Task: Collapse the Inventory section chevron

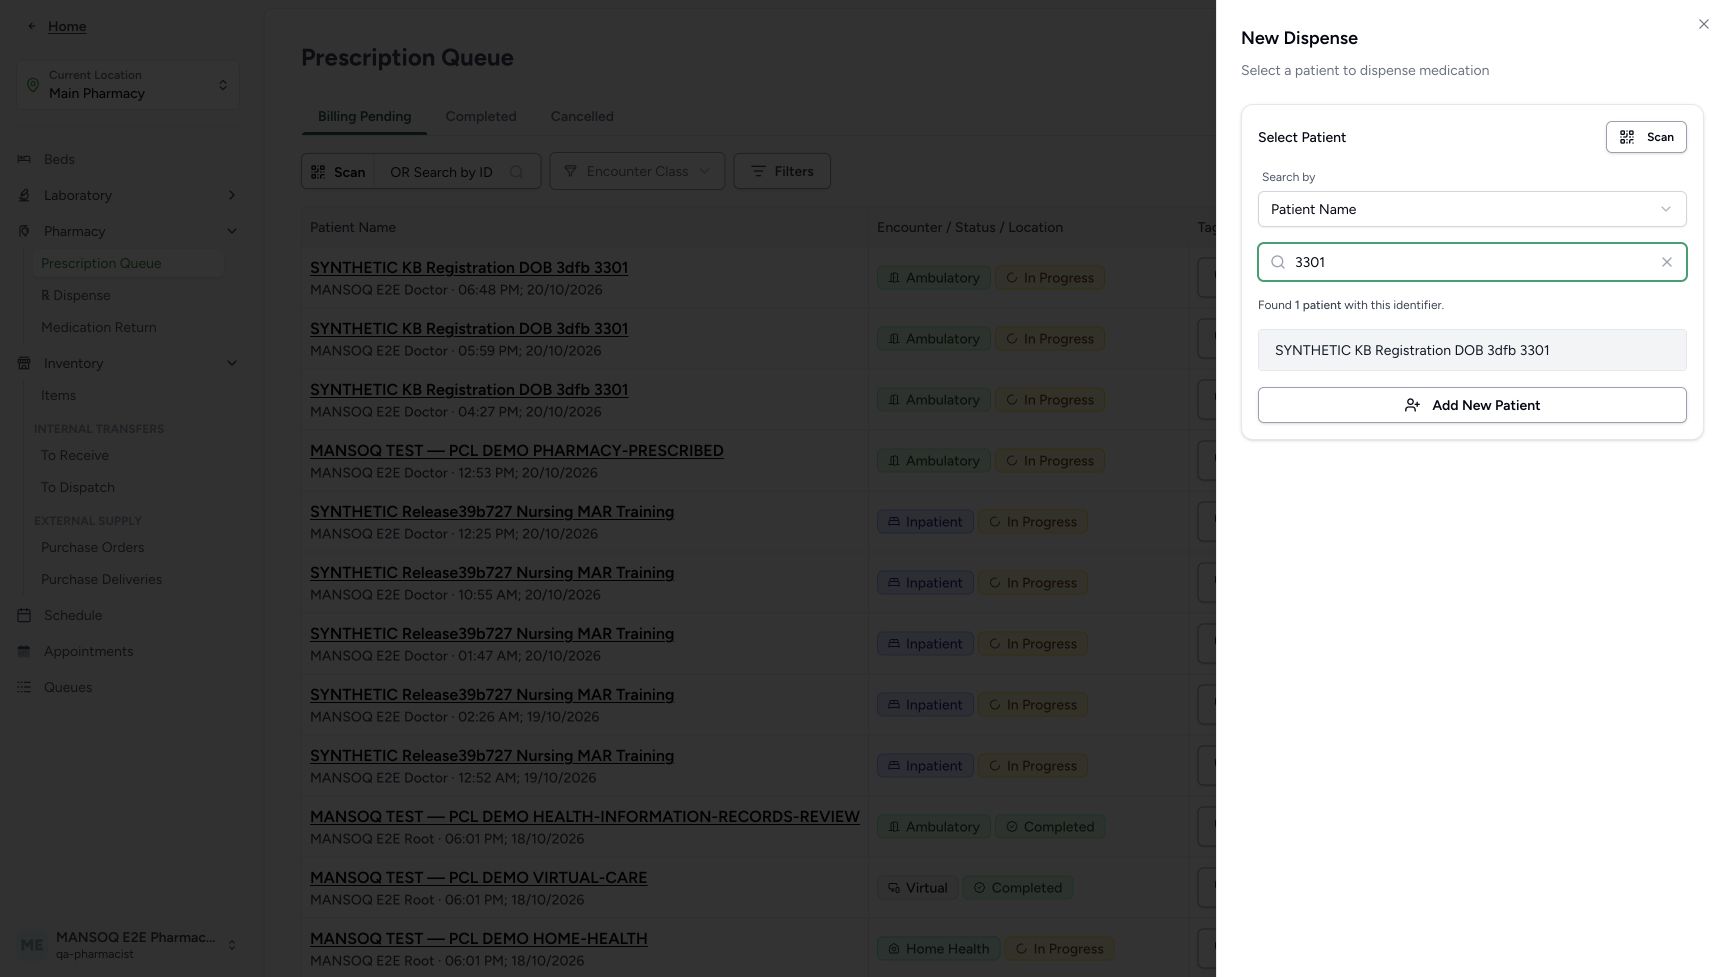Action: [232, 363]
